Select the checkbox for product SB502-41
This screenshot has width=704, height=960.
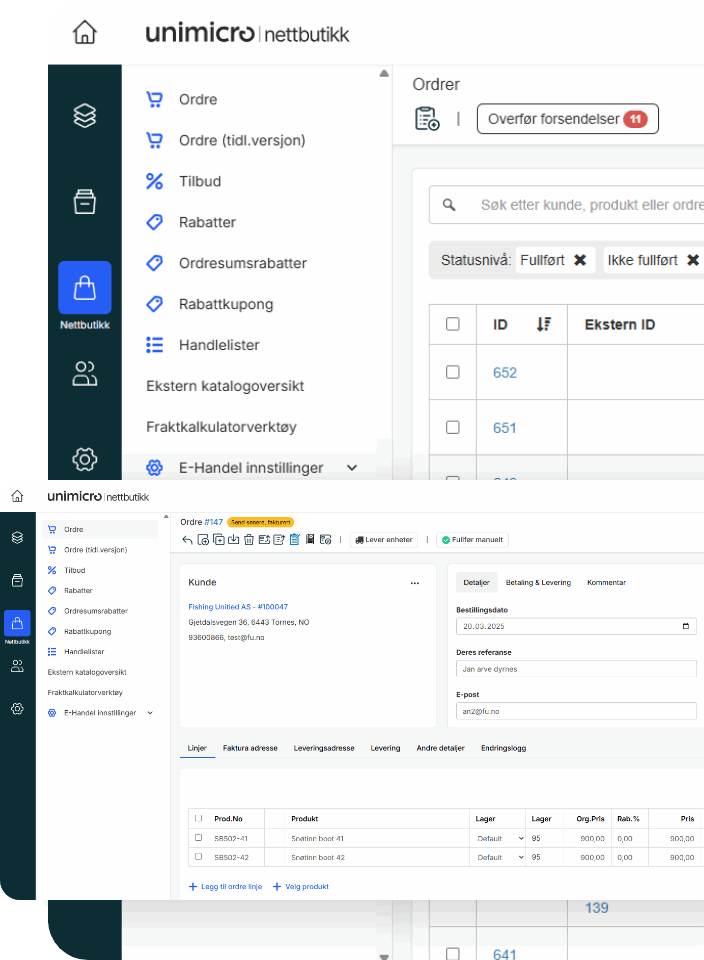coord(198,838)
